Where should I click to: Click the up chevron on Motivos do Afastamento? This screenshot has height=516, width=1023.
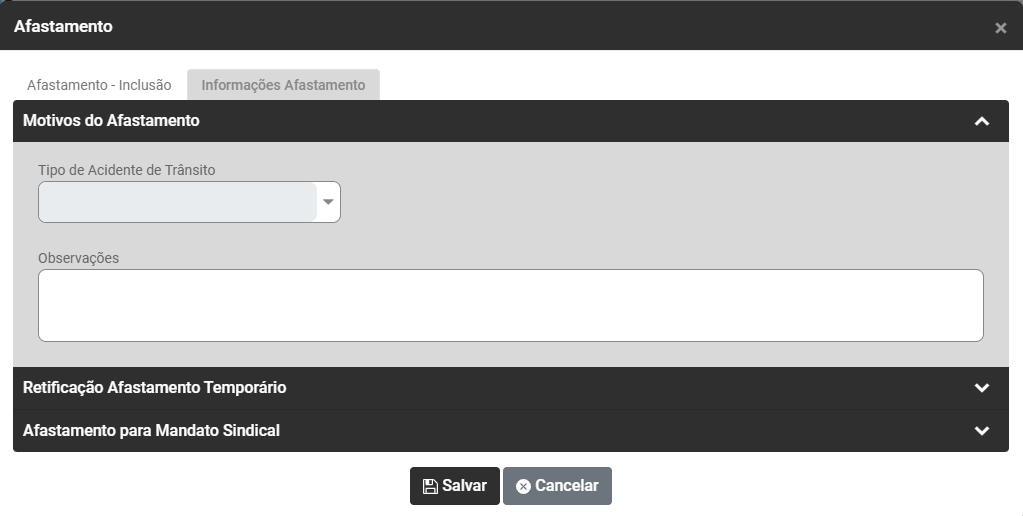pyautogui.click(x=981, y=121)
